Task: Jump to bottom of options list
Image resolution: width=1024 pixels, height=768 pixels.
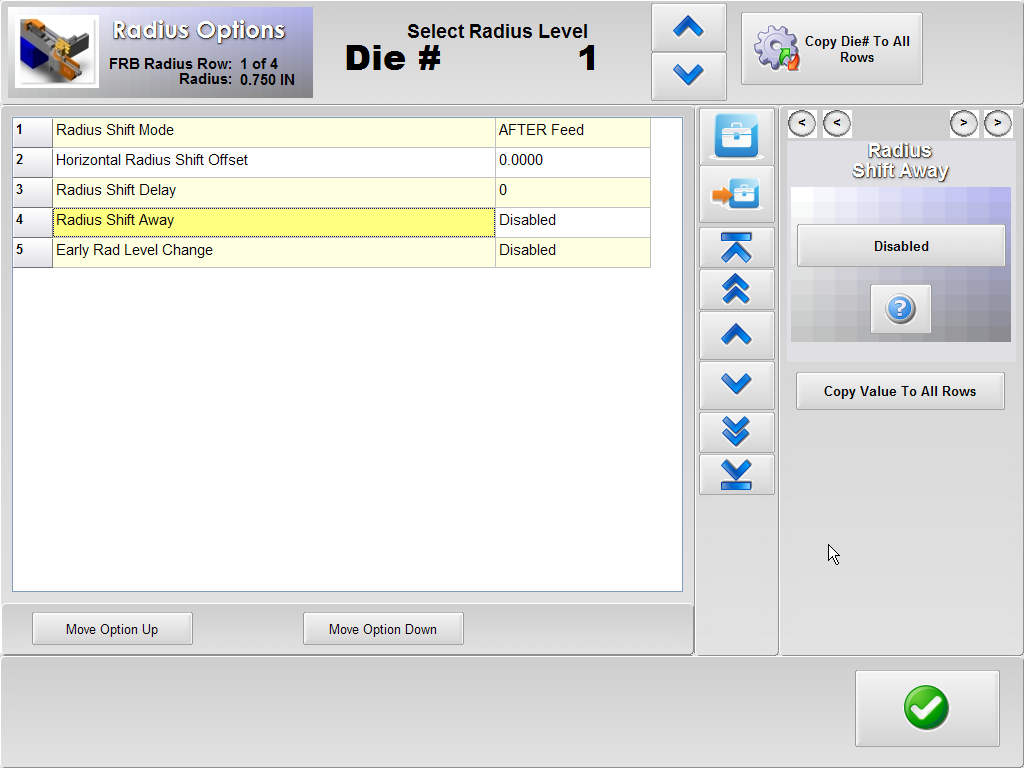Action: click(736, 474)
